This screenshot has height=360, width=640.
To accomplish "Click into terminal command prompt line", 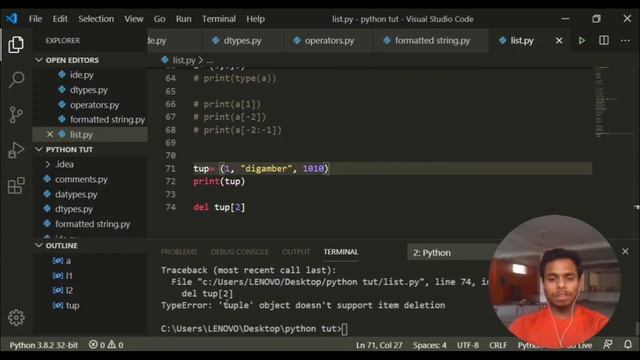I will tap(254, 329).
